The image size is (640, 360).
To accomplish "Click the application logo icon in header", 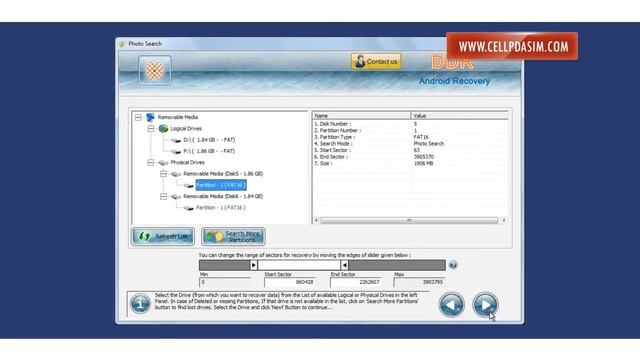I will [155, 71].
